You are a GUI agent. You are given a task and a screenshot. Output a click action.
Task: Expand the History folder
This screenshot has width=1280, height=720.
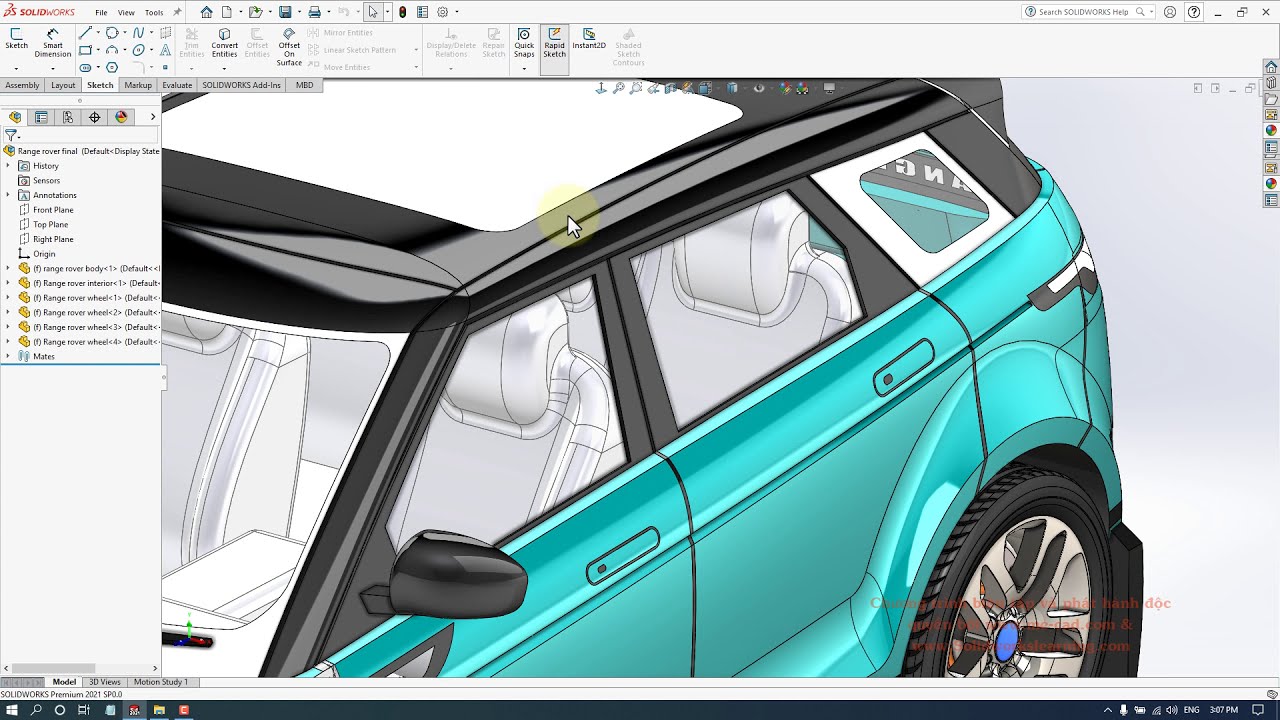[8, 166]
